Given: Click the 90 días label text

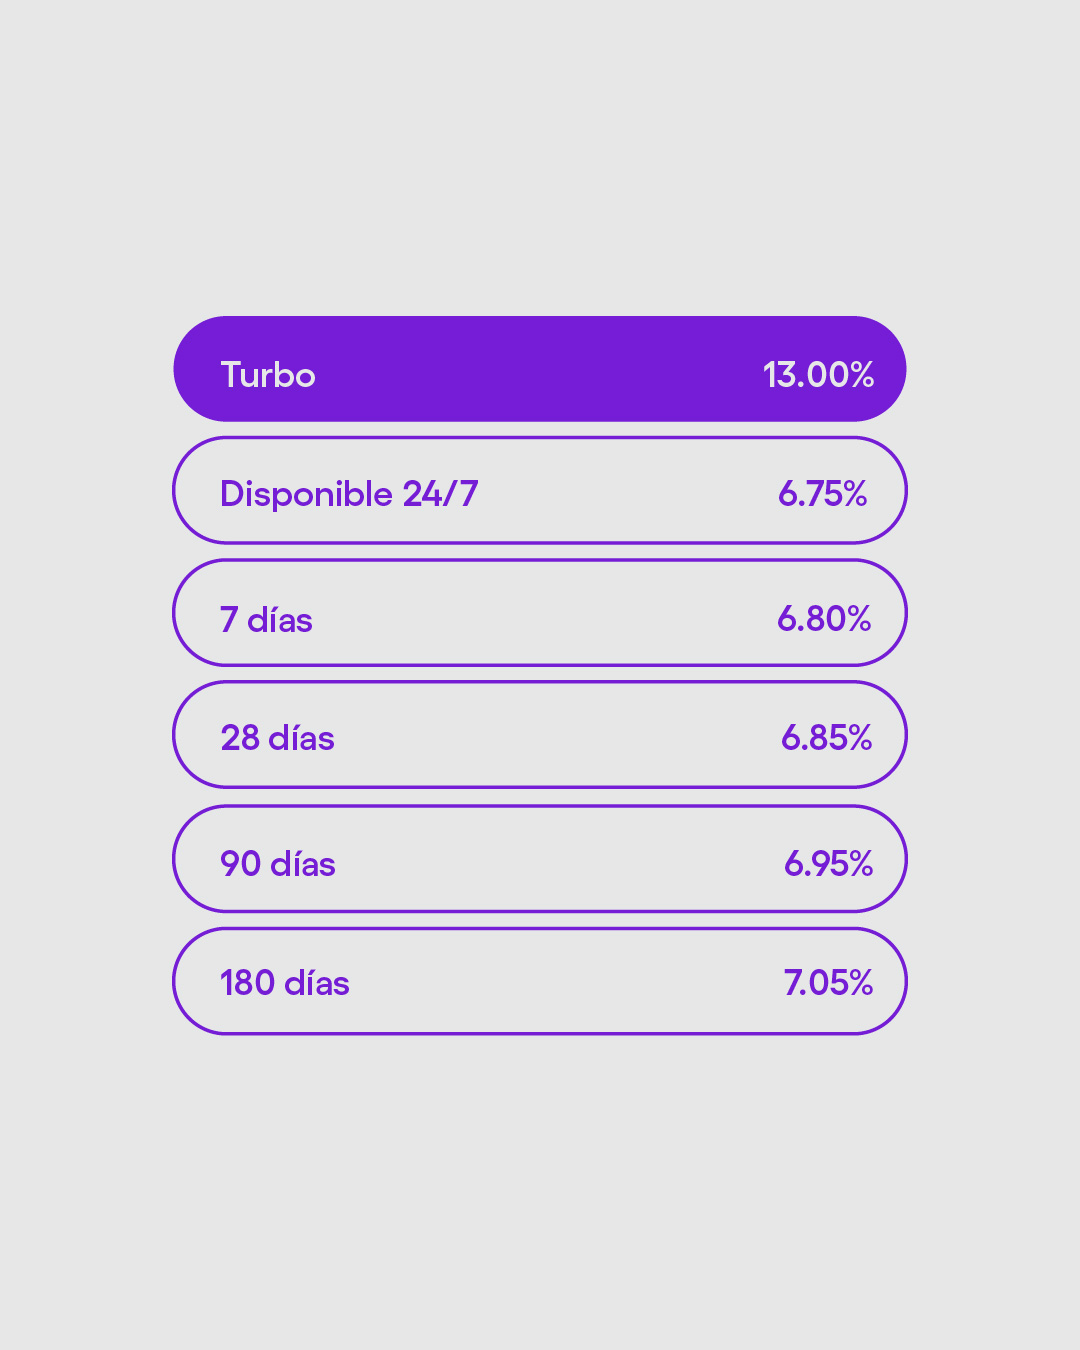Looking at the screenshot, I should point(278,864).
